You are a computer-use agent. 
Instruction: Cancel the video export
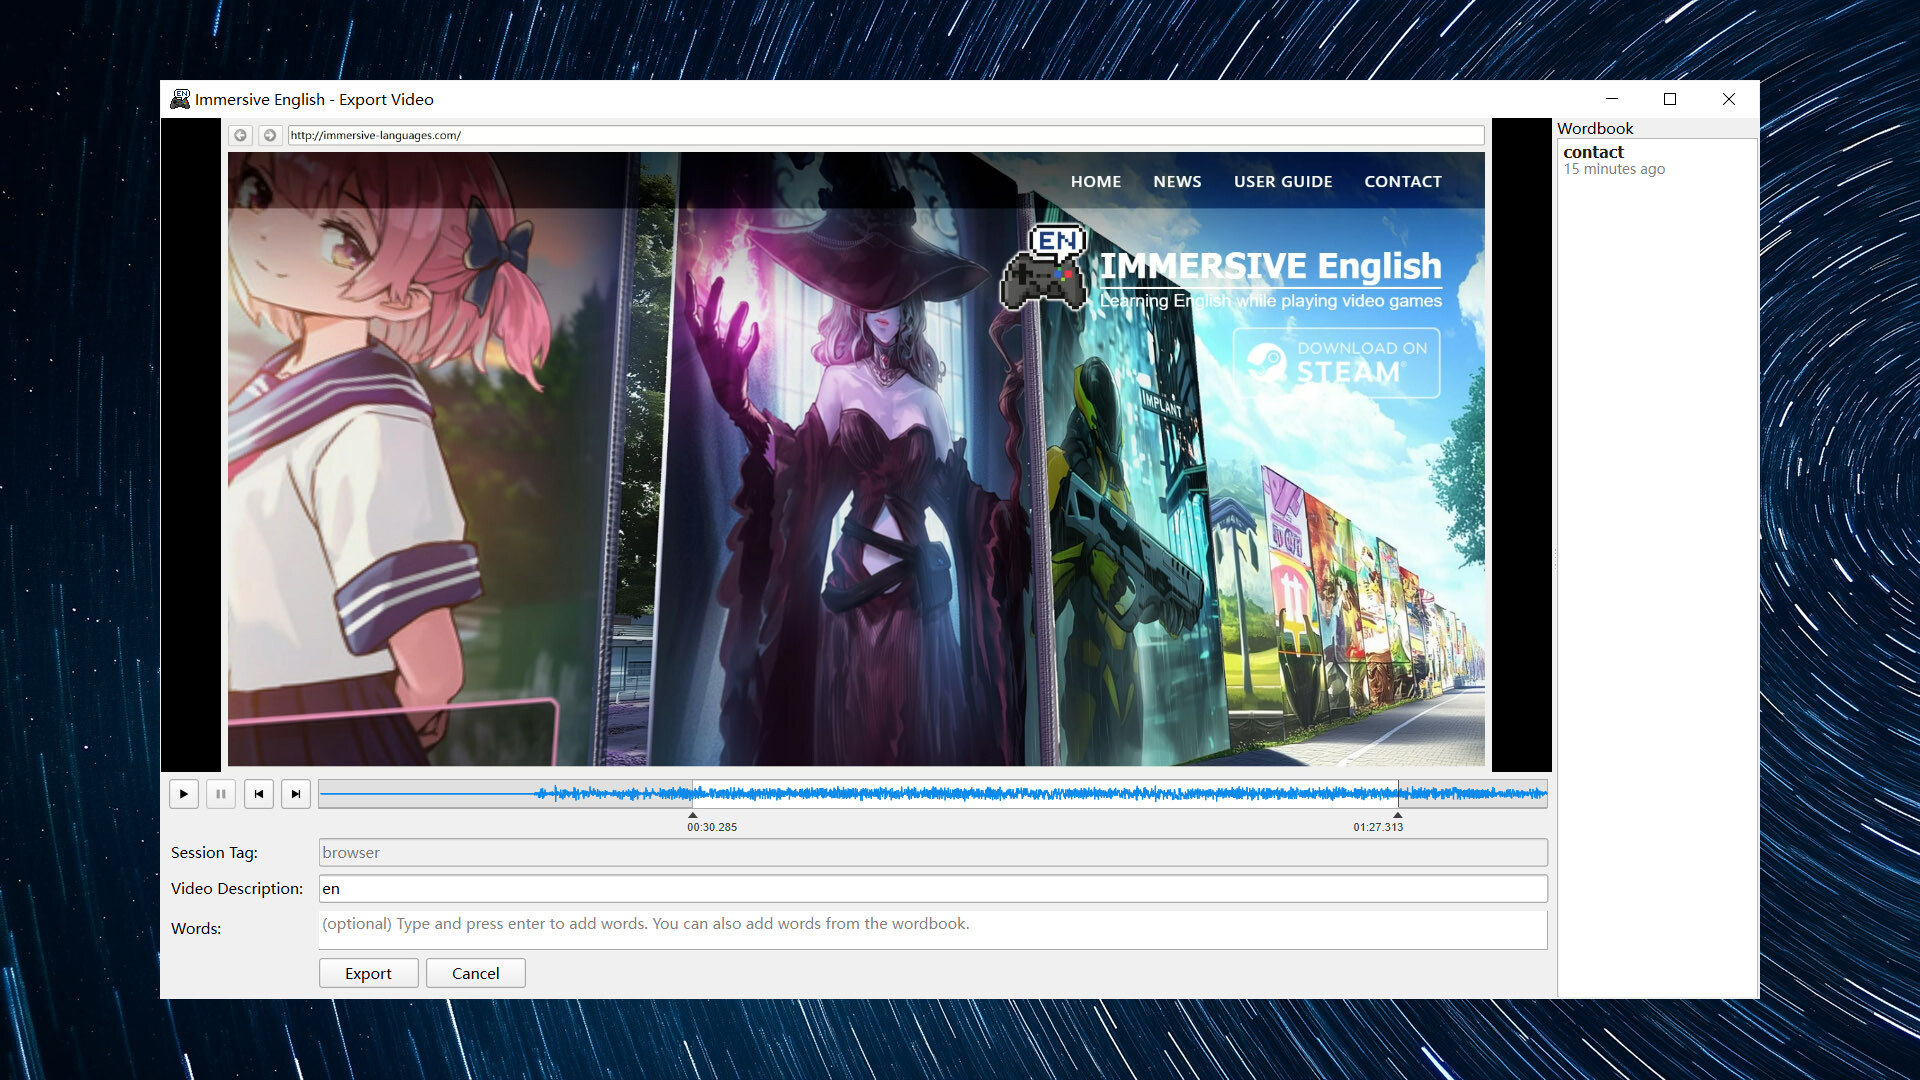[x=475, y=972]
